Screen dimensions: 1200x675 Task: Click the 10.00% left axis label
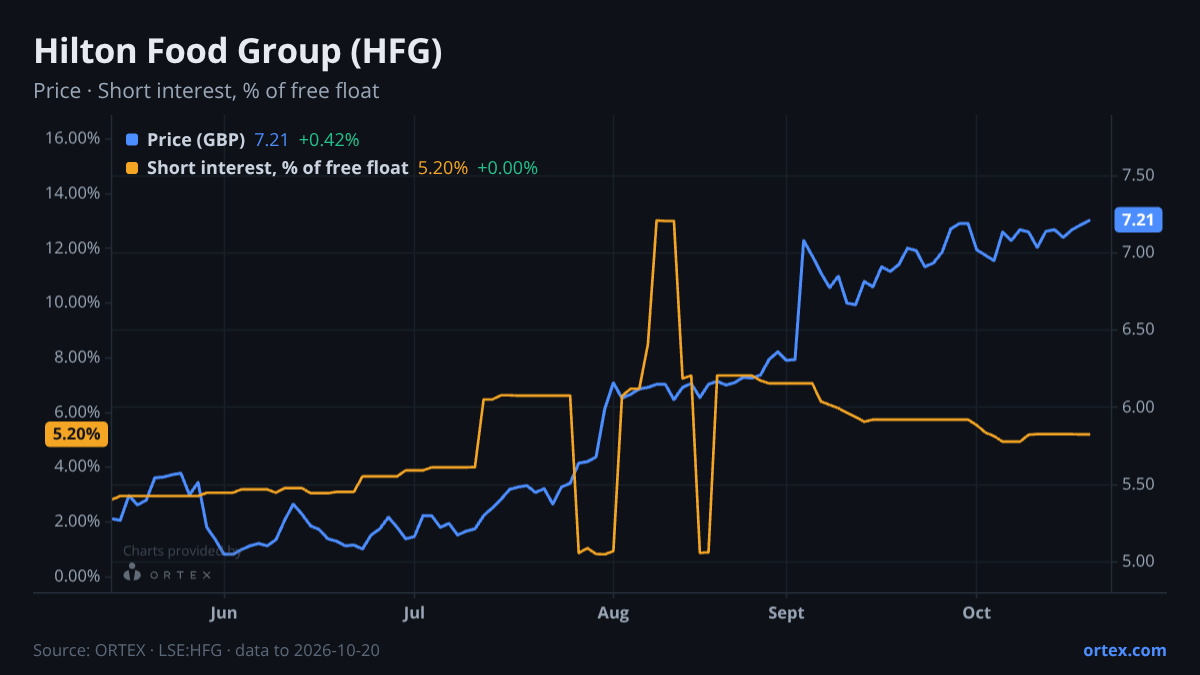(72, 302)
